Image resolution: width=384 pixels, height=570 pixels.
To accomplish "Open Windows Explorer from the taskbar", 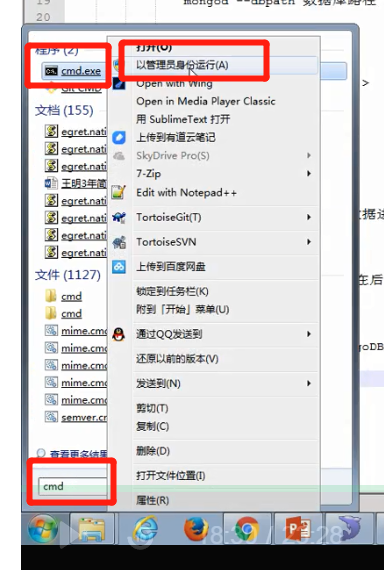I will (92, 529).
